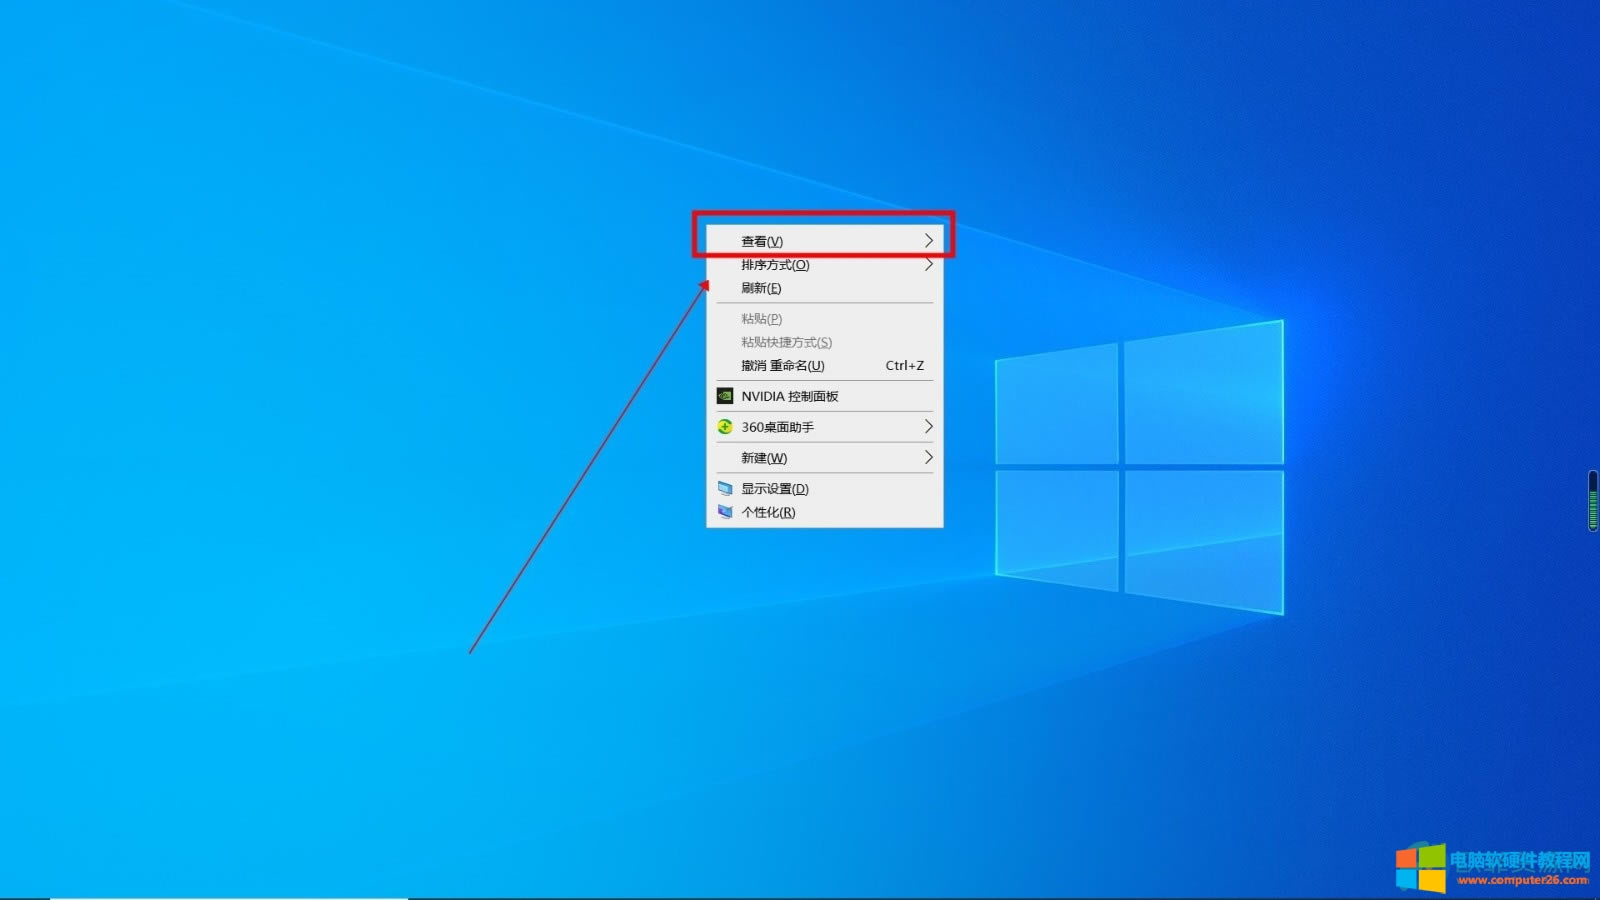Click the greyed-out 粘贴(P) entry
Image resolution: width=1600 pixels, height=900 pixels.
pyautogui.click(x=761, y=319)
